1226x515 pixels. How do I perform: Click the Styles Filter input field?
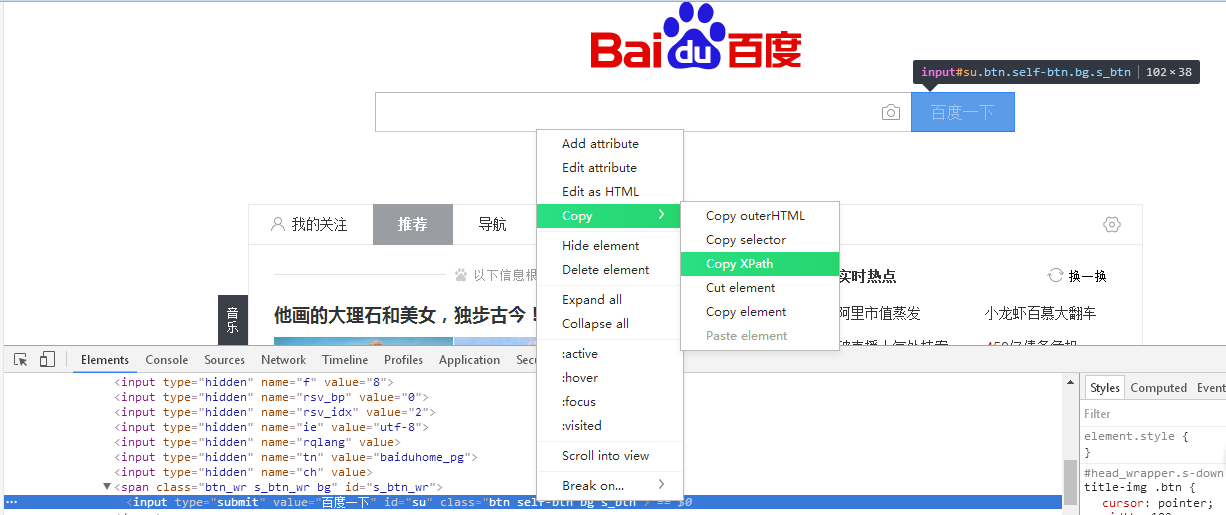tap(1155, 413)
